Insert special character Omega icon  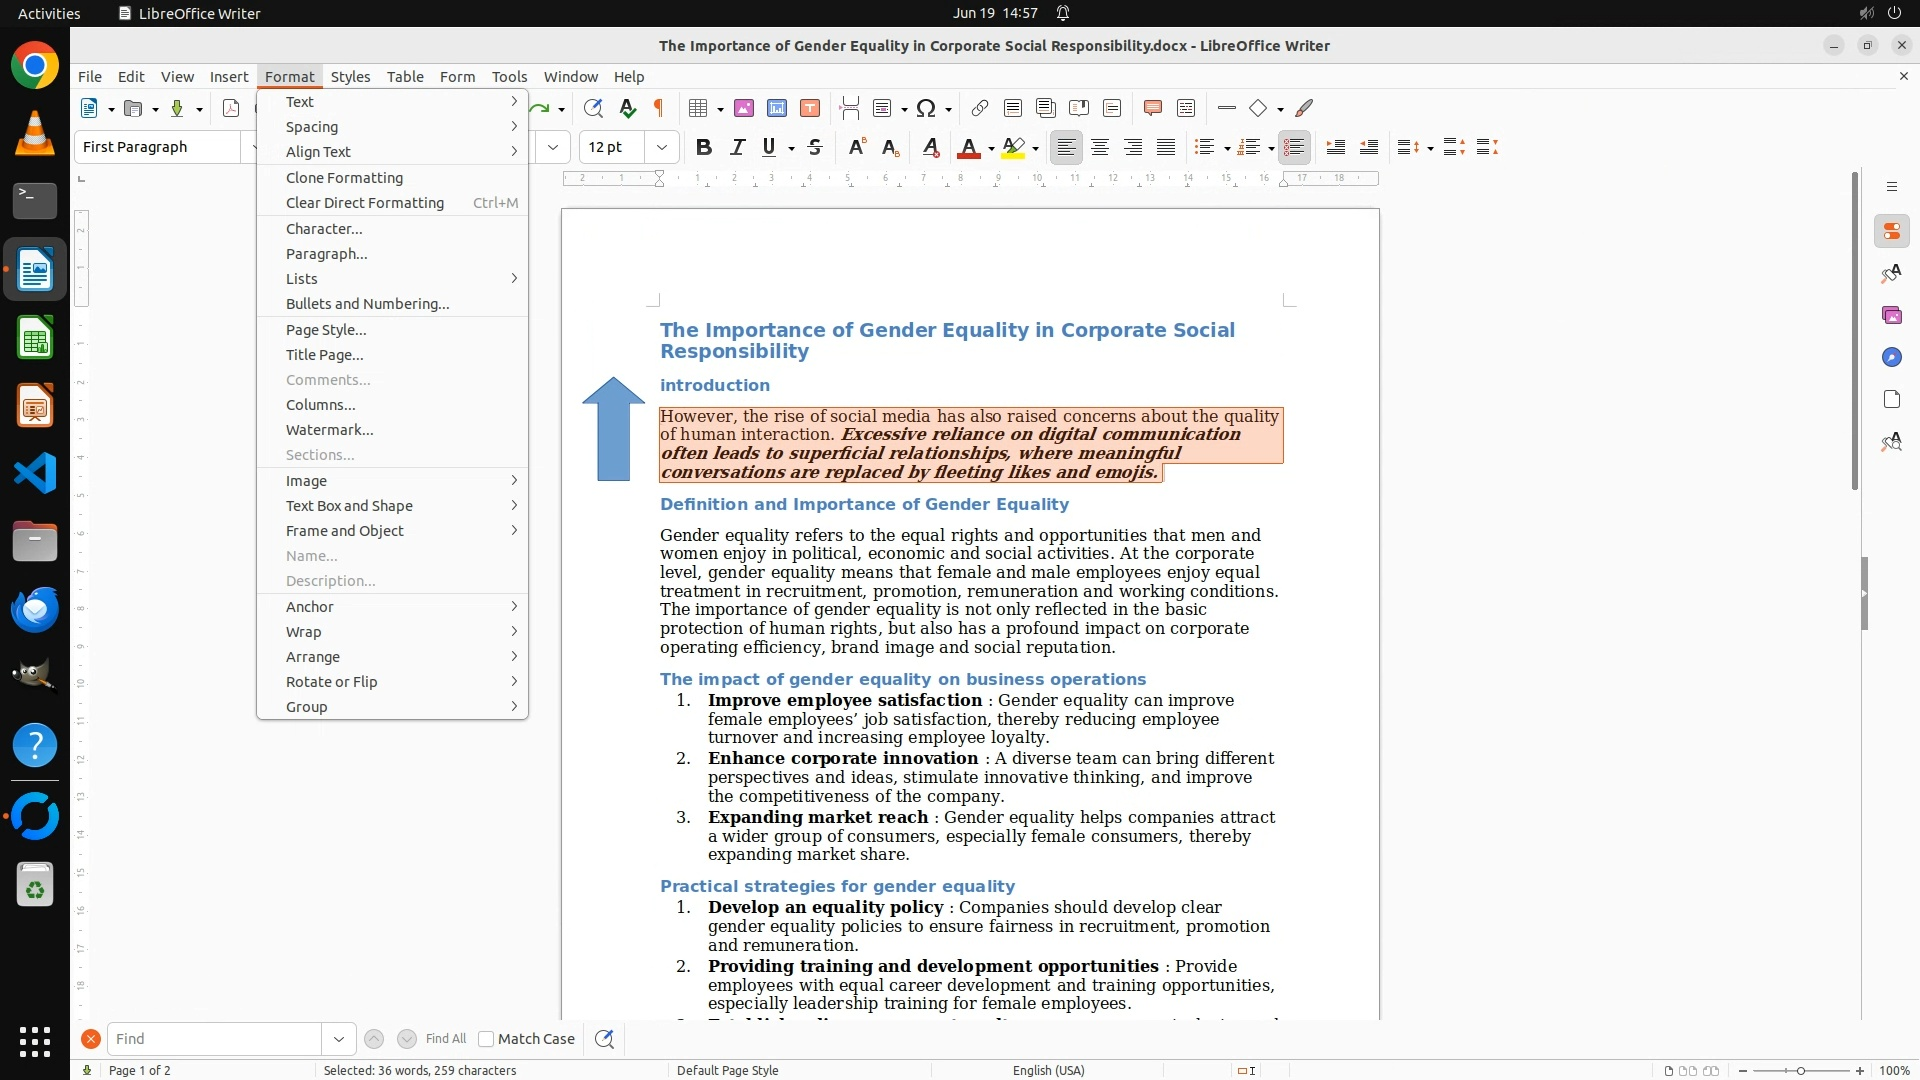click(x=926, y=108)
